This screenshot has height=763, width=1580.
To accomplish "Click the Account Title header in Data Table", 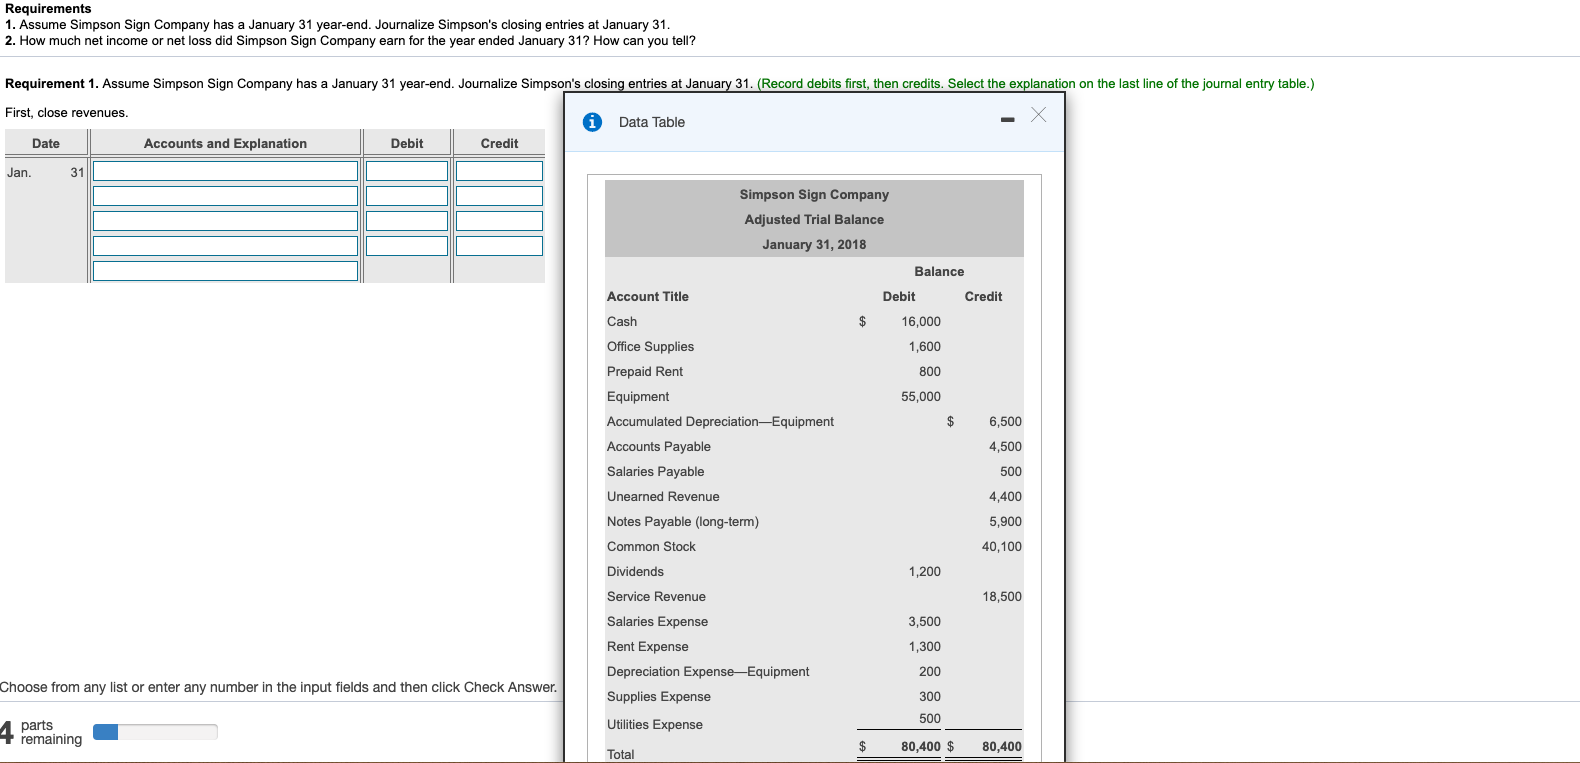I will (648, 296).
